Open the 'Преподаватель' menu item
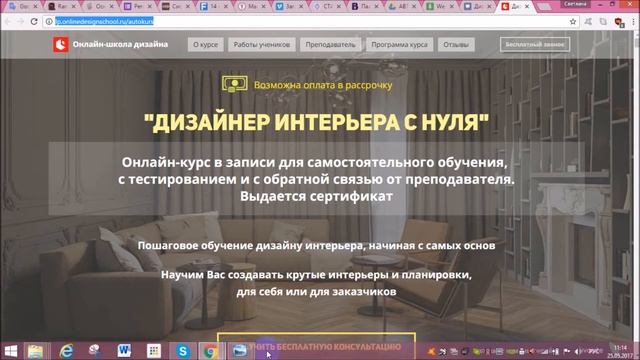640x360 pixels. tap(331, 44)
